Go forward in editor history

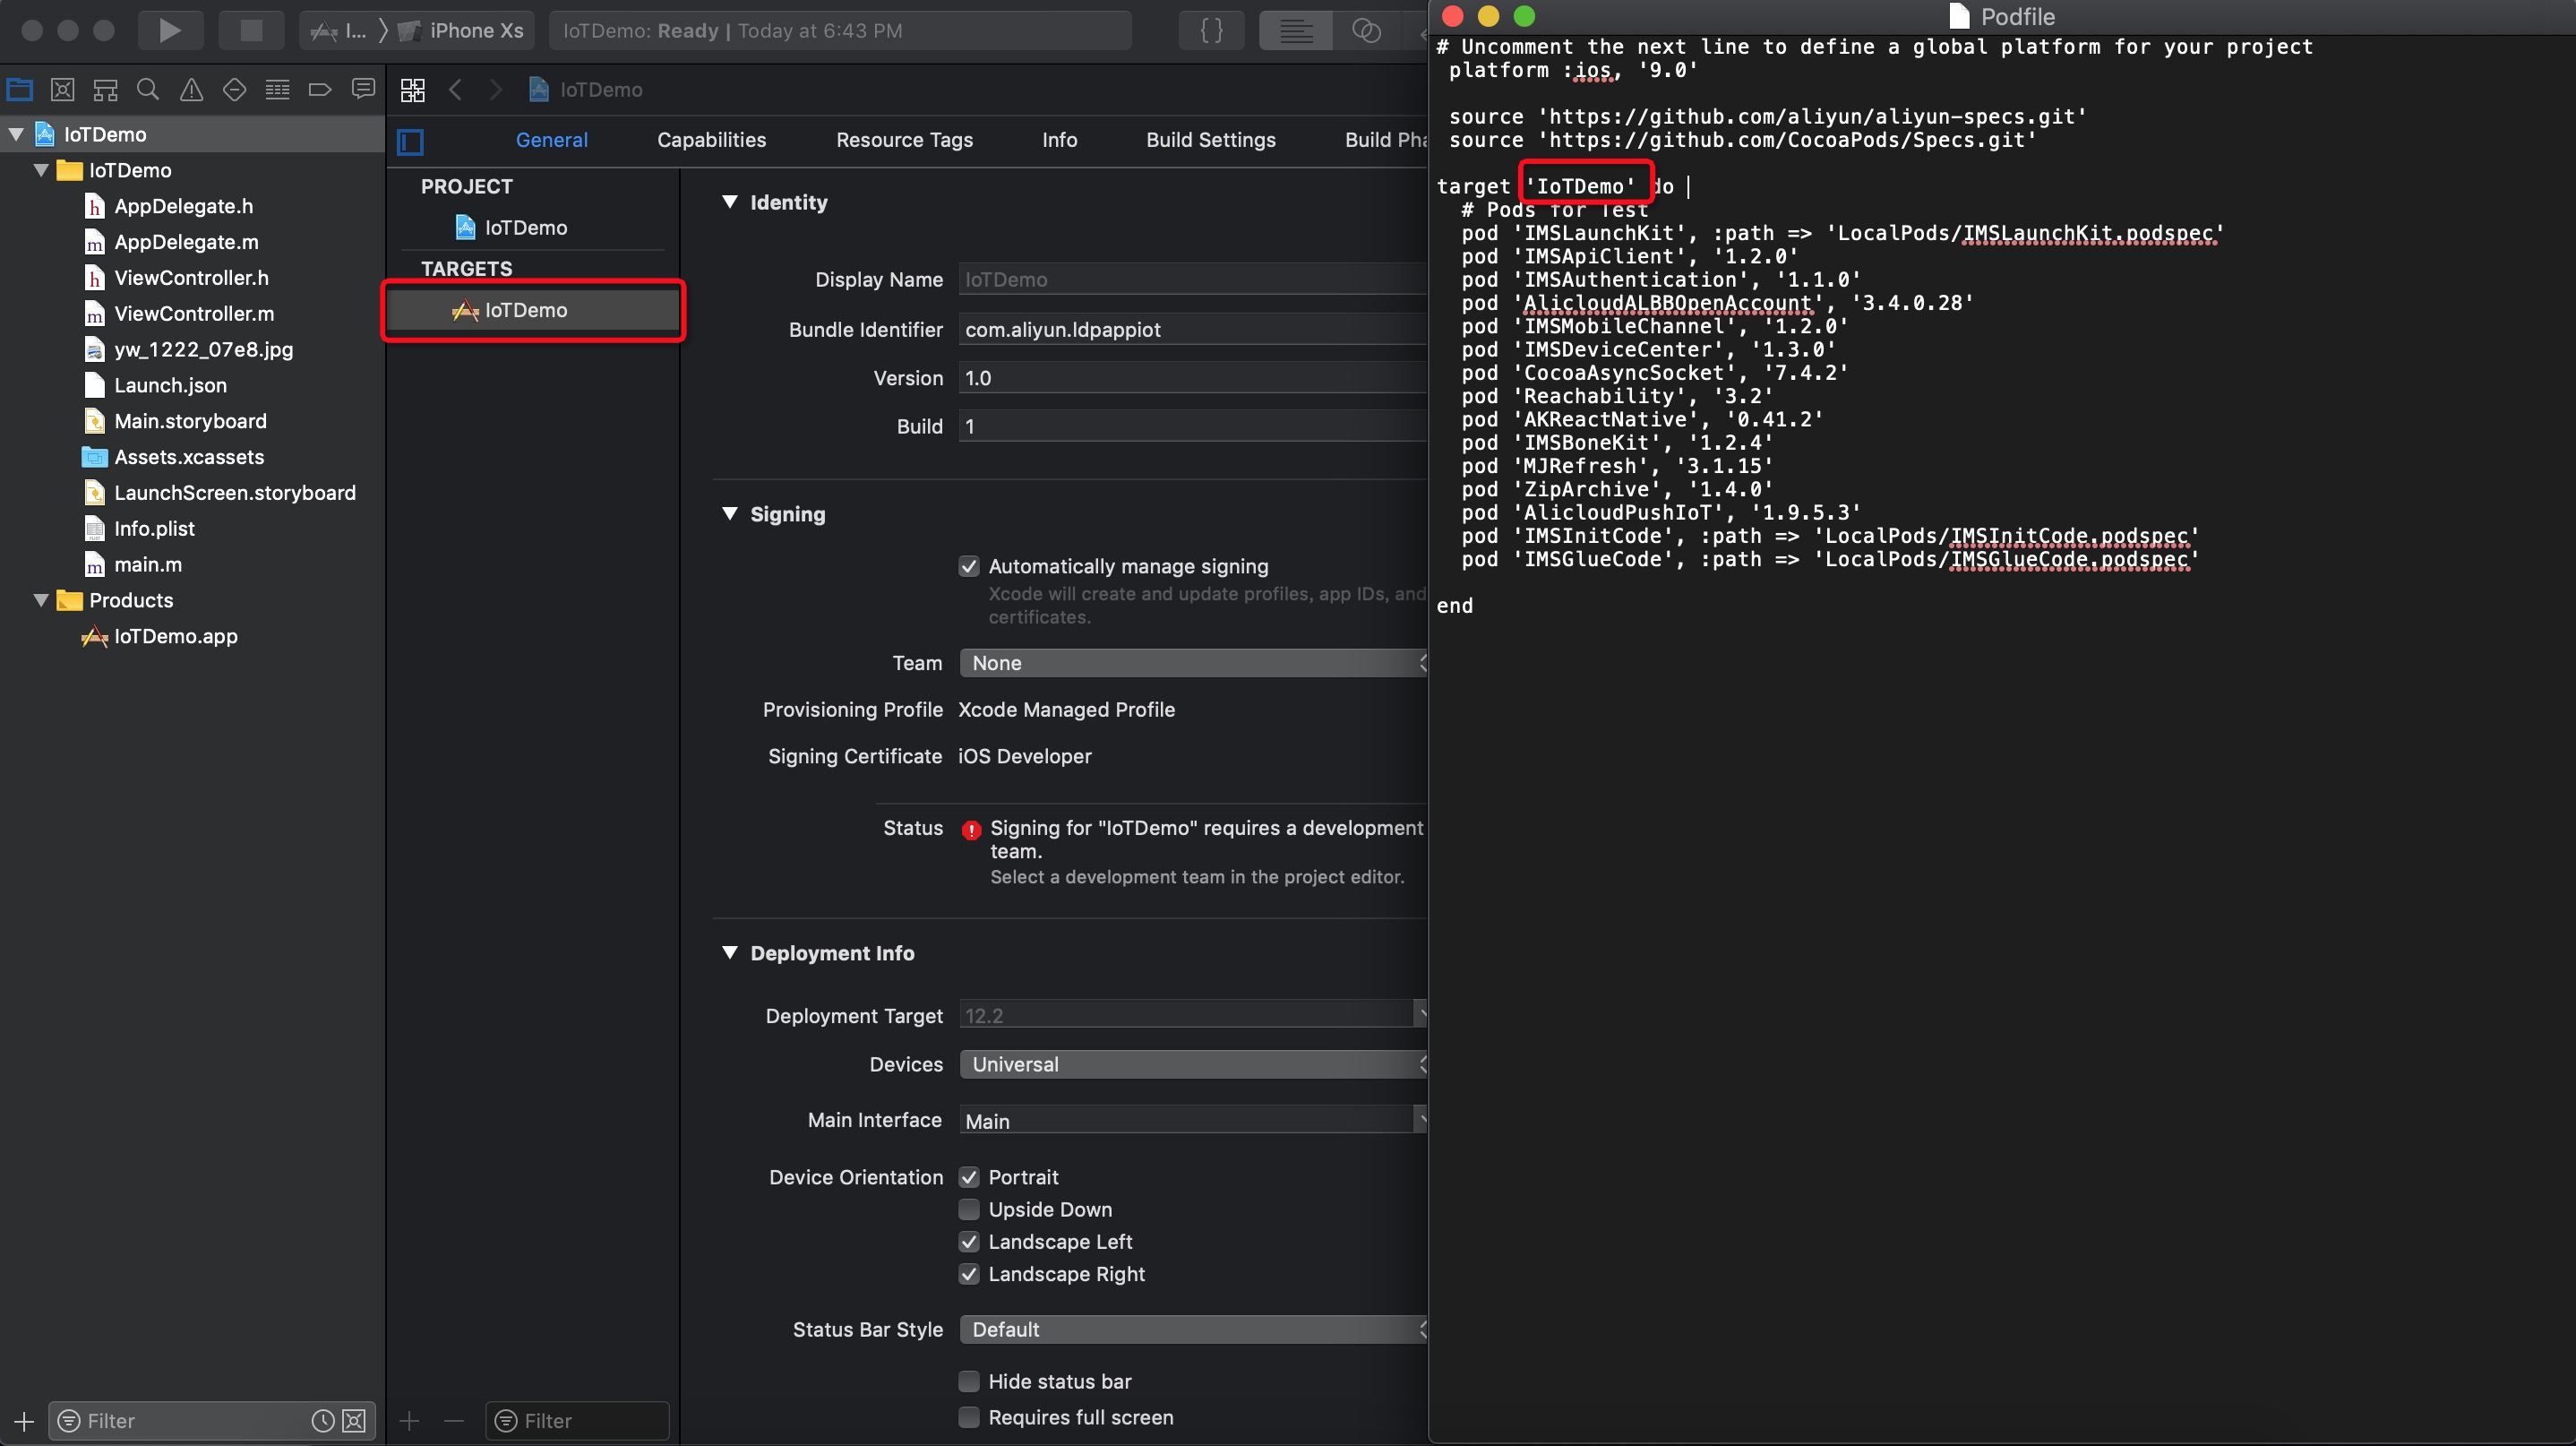coord(496,90)
